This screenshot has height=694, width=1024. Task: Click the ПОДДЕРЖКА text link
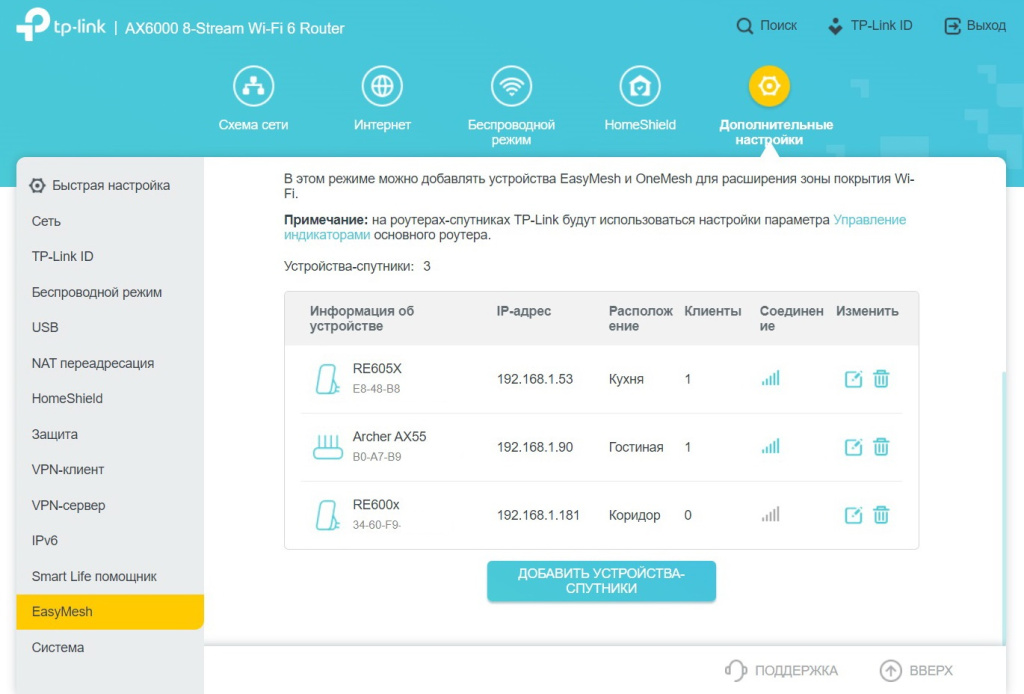pos(796,670)
